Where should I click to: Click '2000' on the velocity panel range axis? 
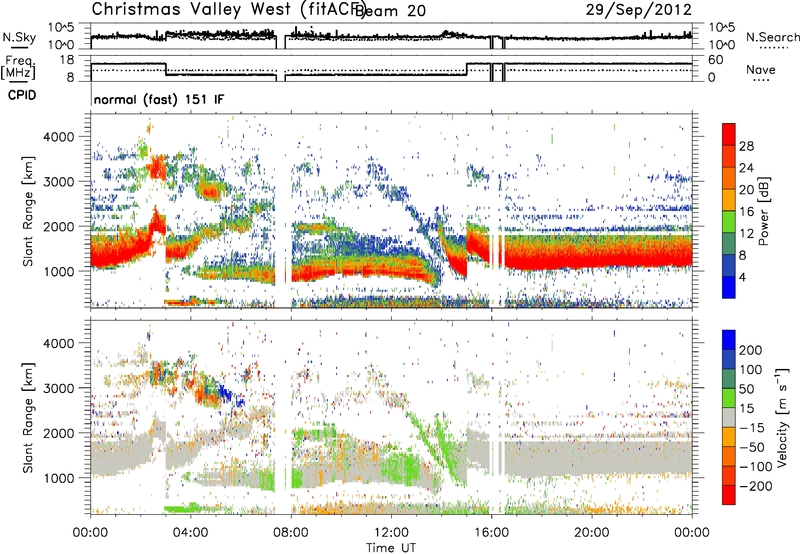pyautogui.click(x=61, y=433)
